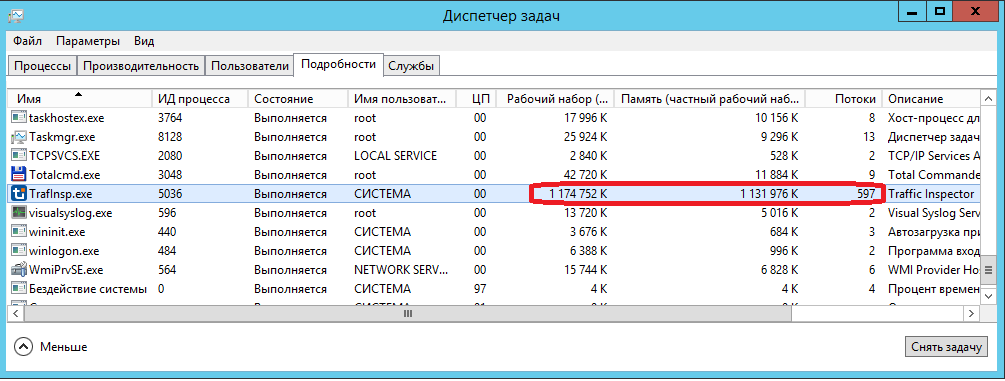The width and height of the screenshot is (1005, 381).
Task: Select the TrafInsp.exe row name
Action: (62, 194)
